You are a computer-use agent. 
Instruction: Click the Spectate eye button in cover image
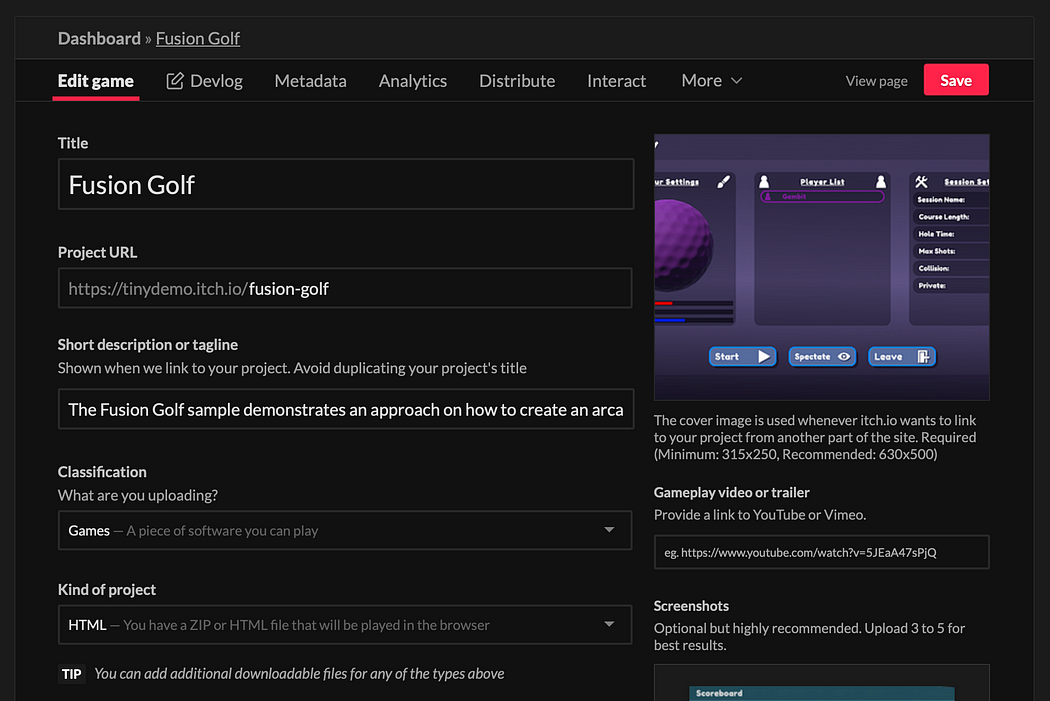(x=822, y=357)
